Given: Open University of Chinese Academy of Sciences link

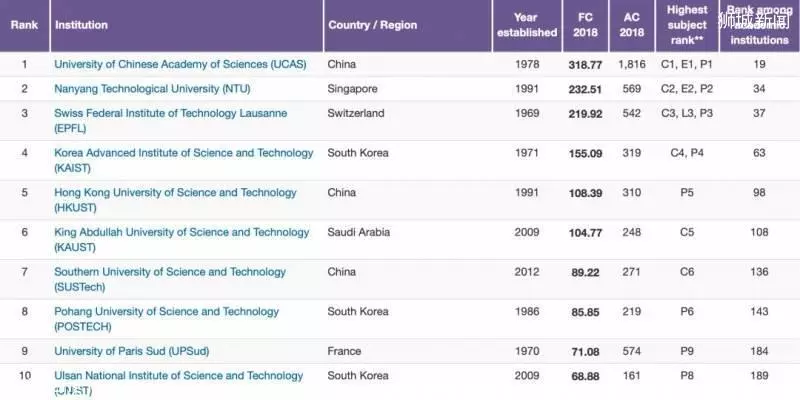Looking at the screenshot, I should (180, 64).
